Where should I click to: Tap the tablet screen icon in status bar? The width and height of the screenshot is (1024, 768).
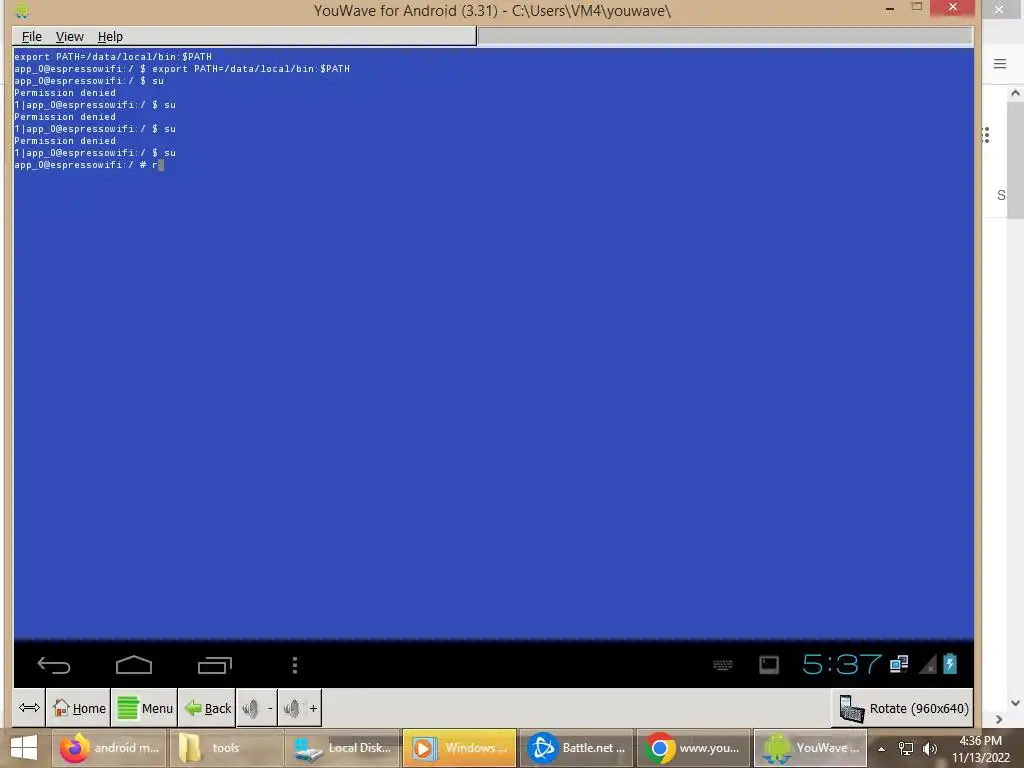point(769,665)
